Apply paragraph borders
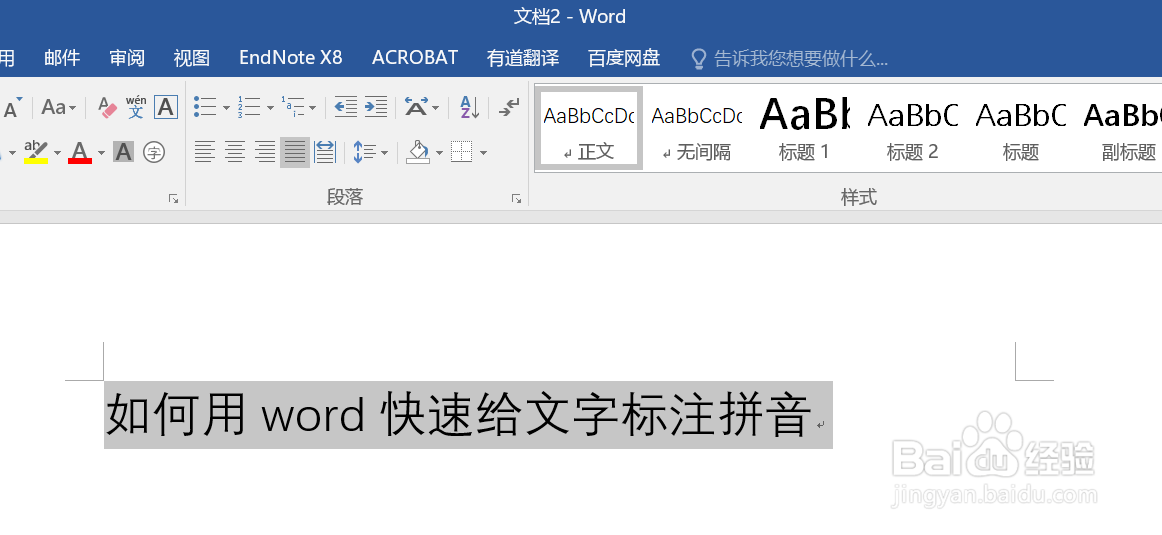This screenshot has width=1162, height=535. coord(462,153)
